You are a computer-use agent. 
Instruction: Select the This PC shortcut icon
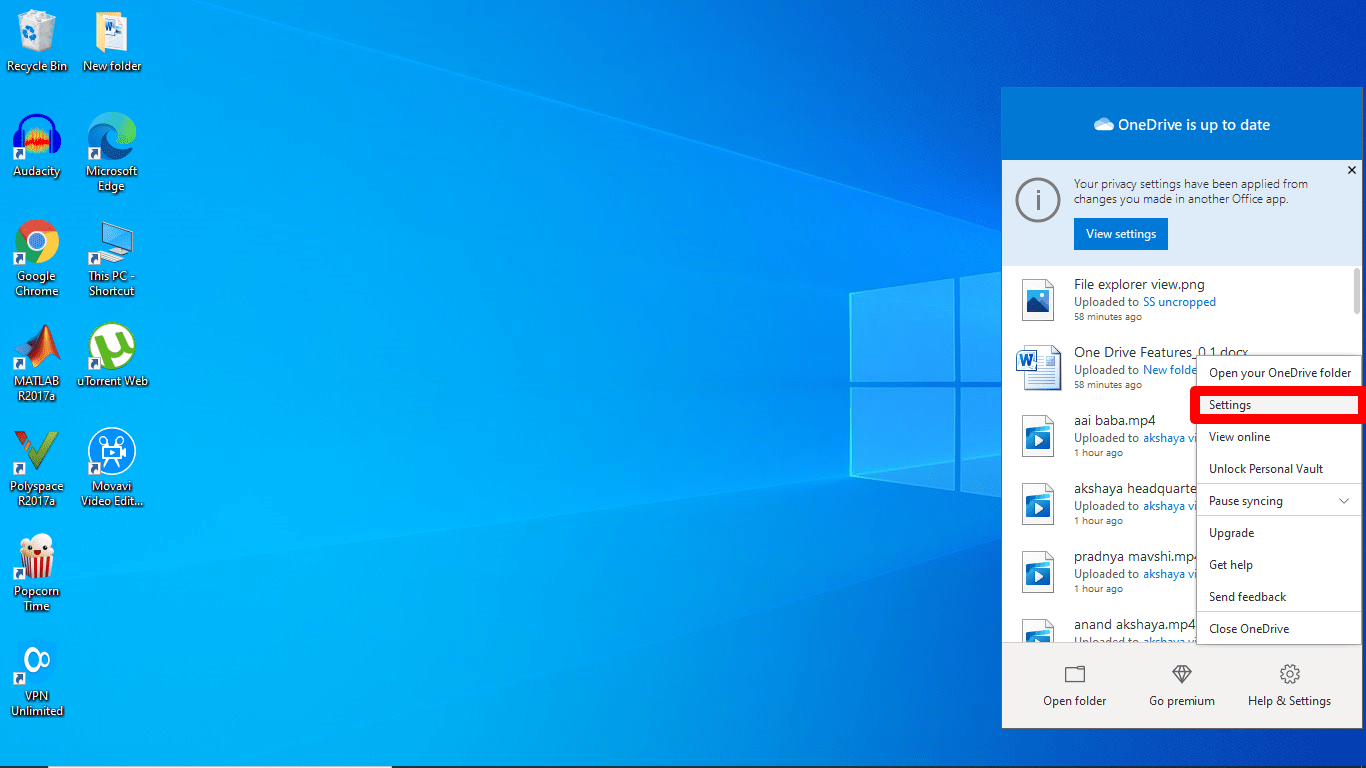tap(112, 258)
